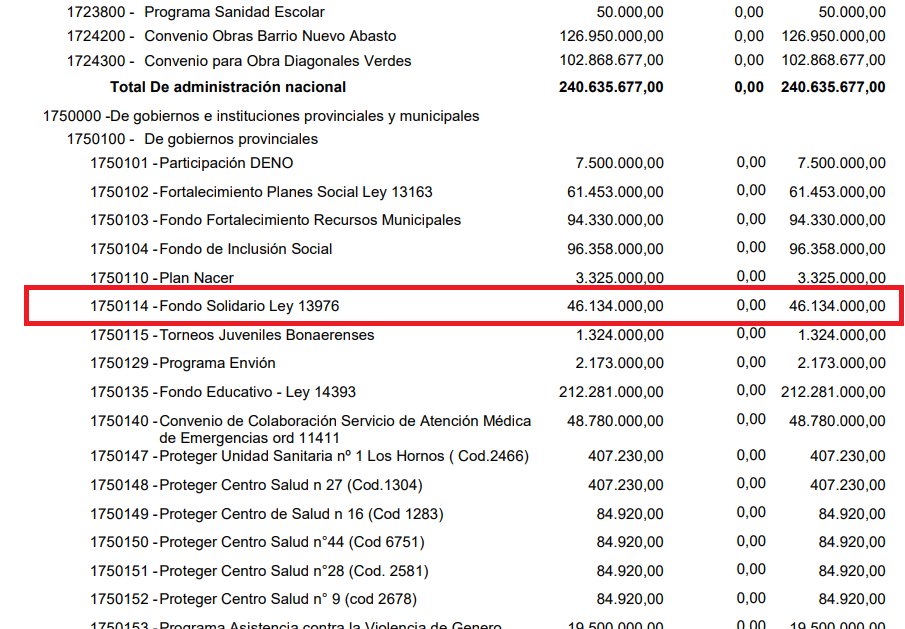Select Fortalecimiento Planes Social Ley 13163

[x=296, y=192]
